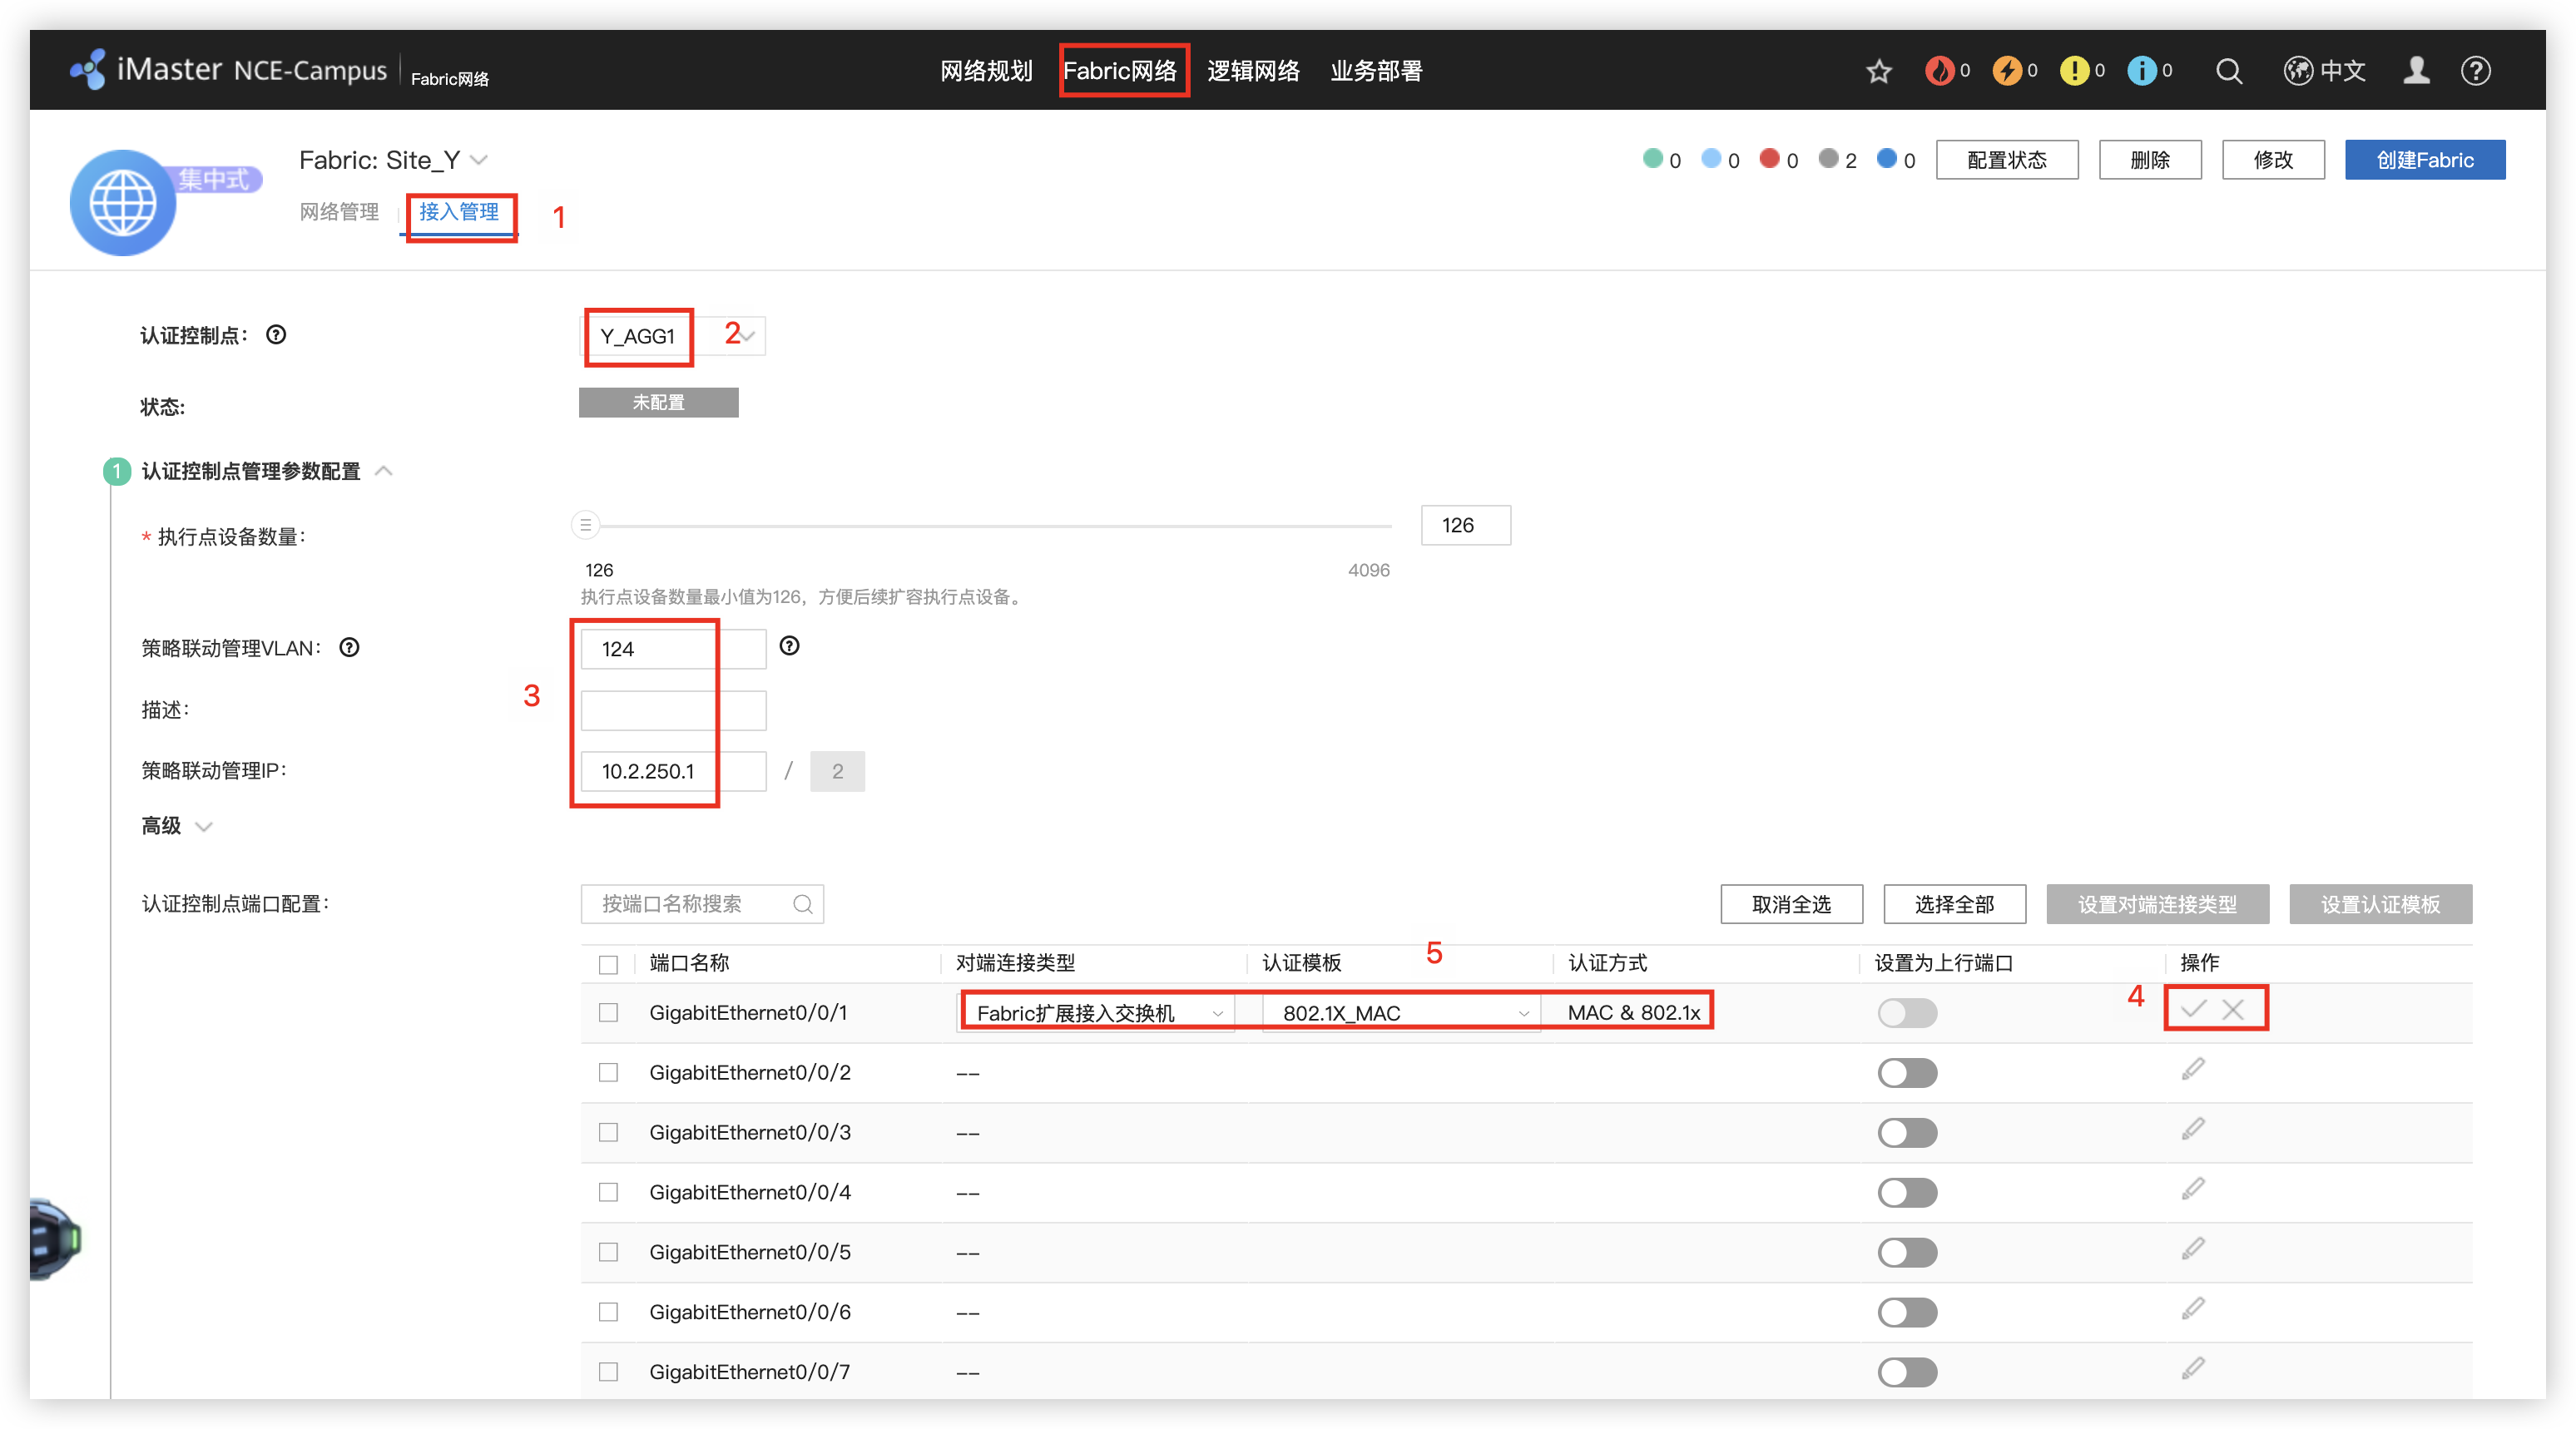Switch to the 网络管理 tab

(339, 212)
